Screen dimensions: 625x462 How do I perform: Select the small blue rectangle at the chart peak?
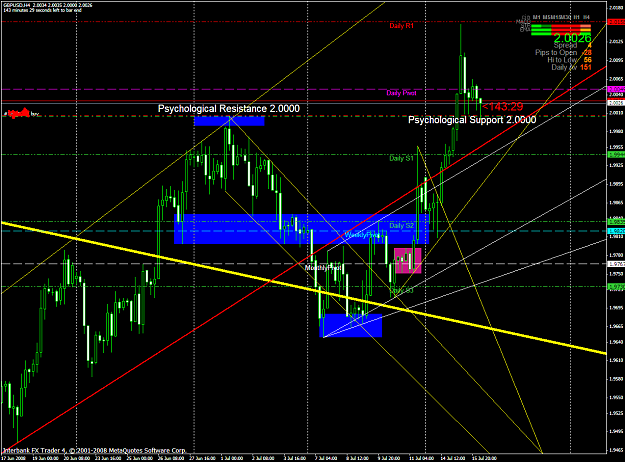229,121
